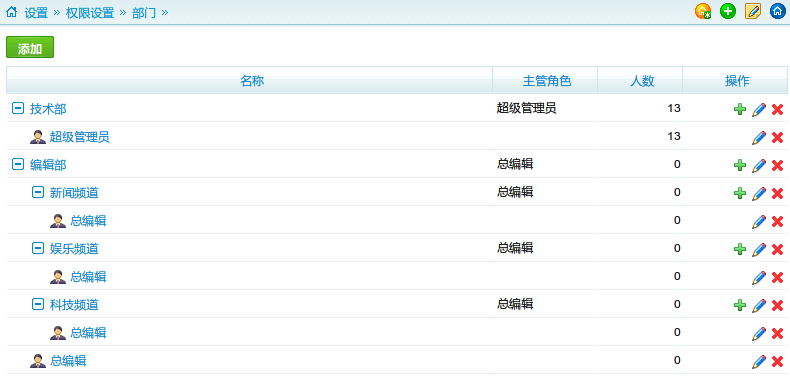Collapse the 编辑部 department node
Screen dimensions: 790x384
tap(18, 164)
